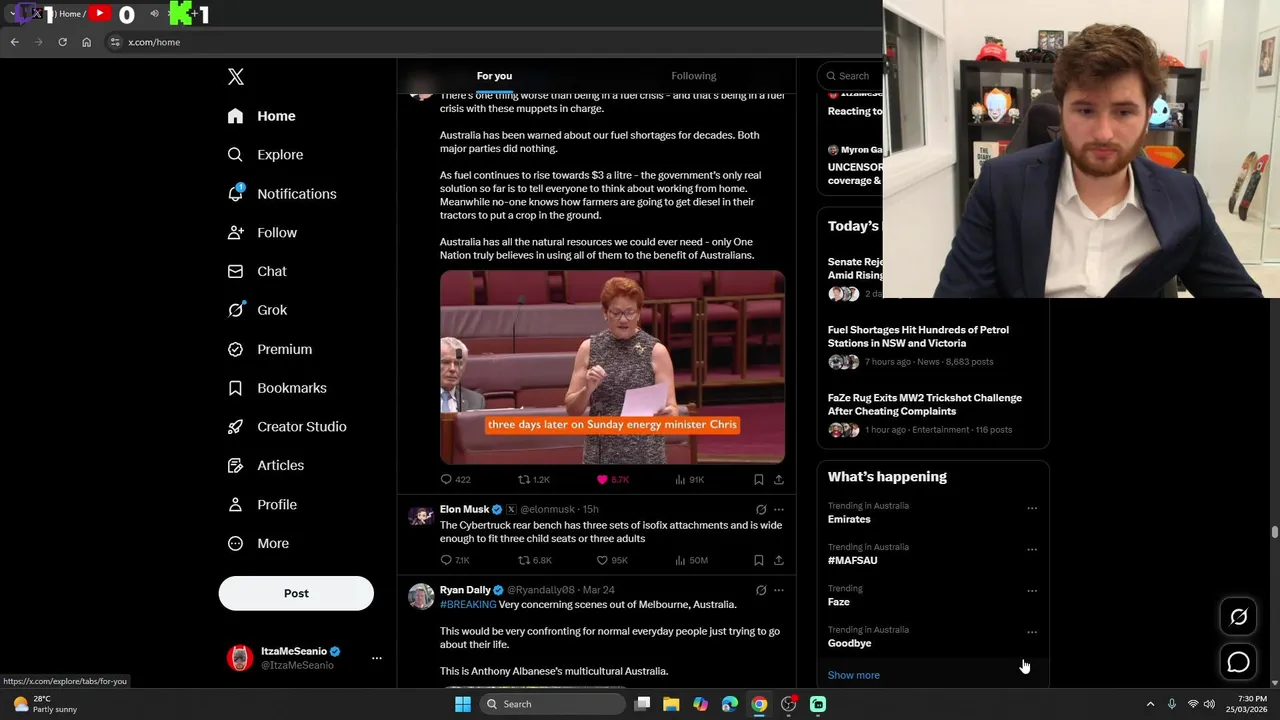Open Emirates trending topic
The width and height of the screenshot is (1280, 720).
click(x=849, y=519)
